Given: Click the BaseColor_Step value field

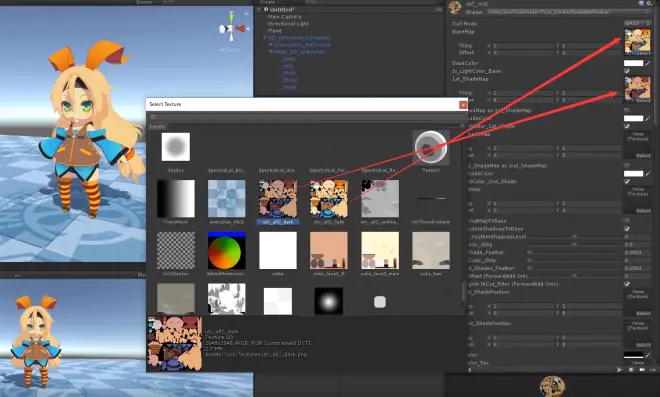Looking at the screenshot, I should click(x=638, y=245).
